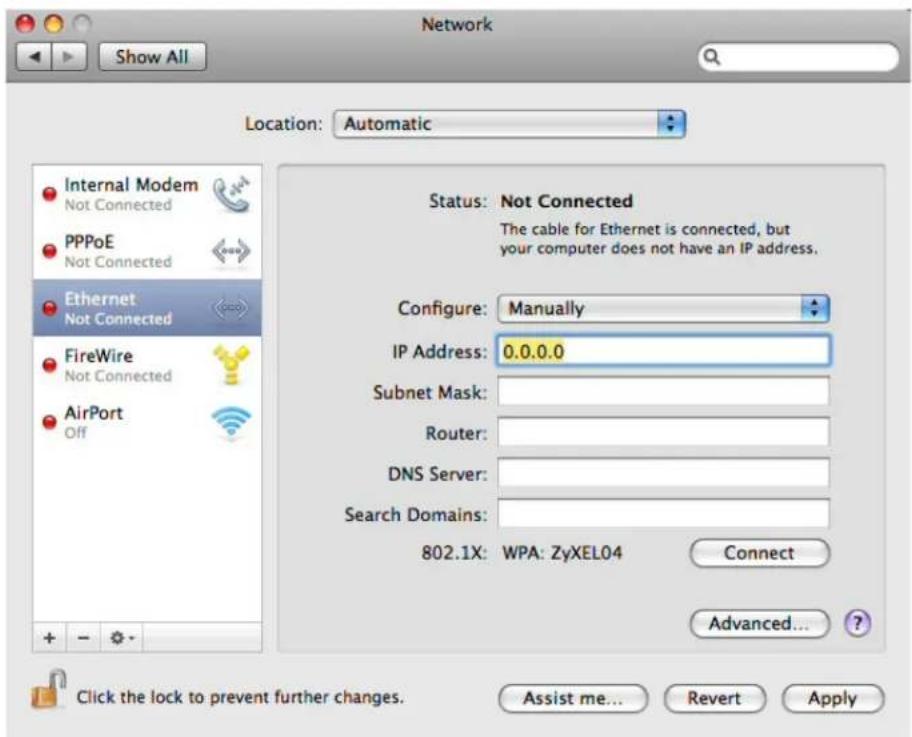Open the Configure dropdown set to Manually
Image resolution: width=912 pixels, height=737 pixels.
(x=664, y=308)
